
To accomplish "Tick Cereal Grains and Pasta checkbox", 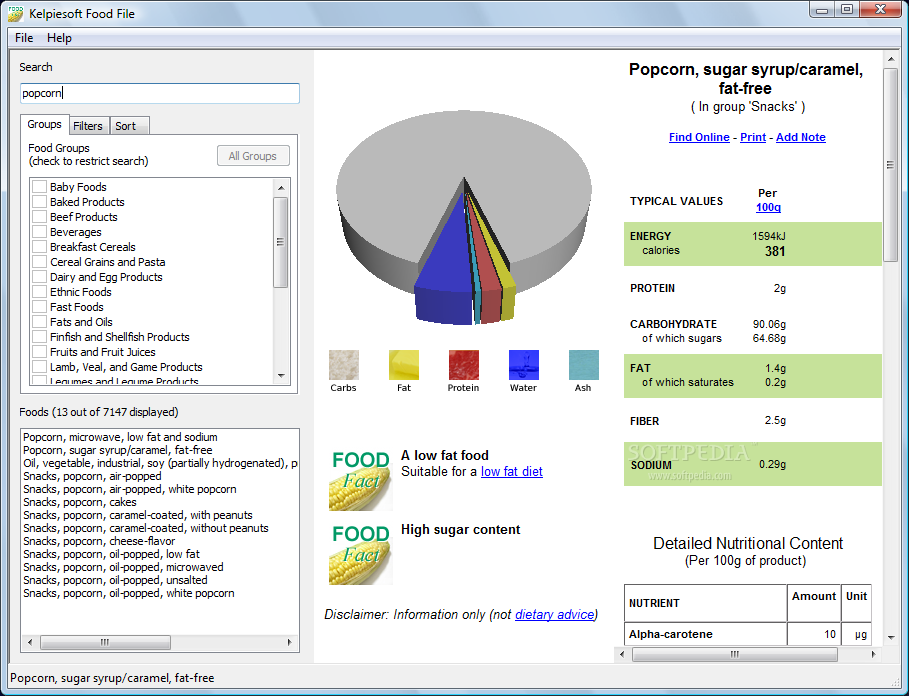I will pos(39,262).
